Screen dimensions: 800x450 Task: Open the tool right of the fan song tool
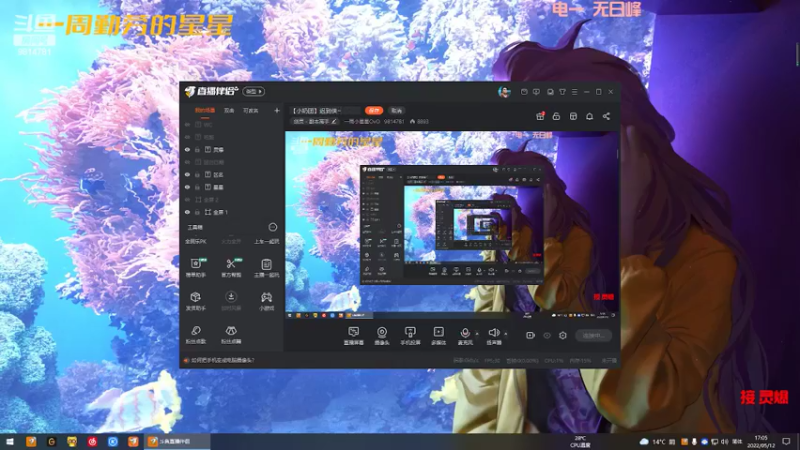point(231,335)
